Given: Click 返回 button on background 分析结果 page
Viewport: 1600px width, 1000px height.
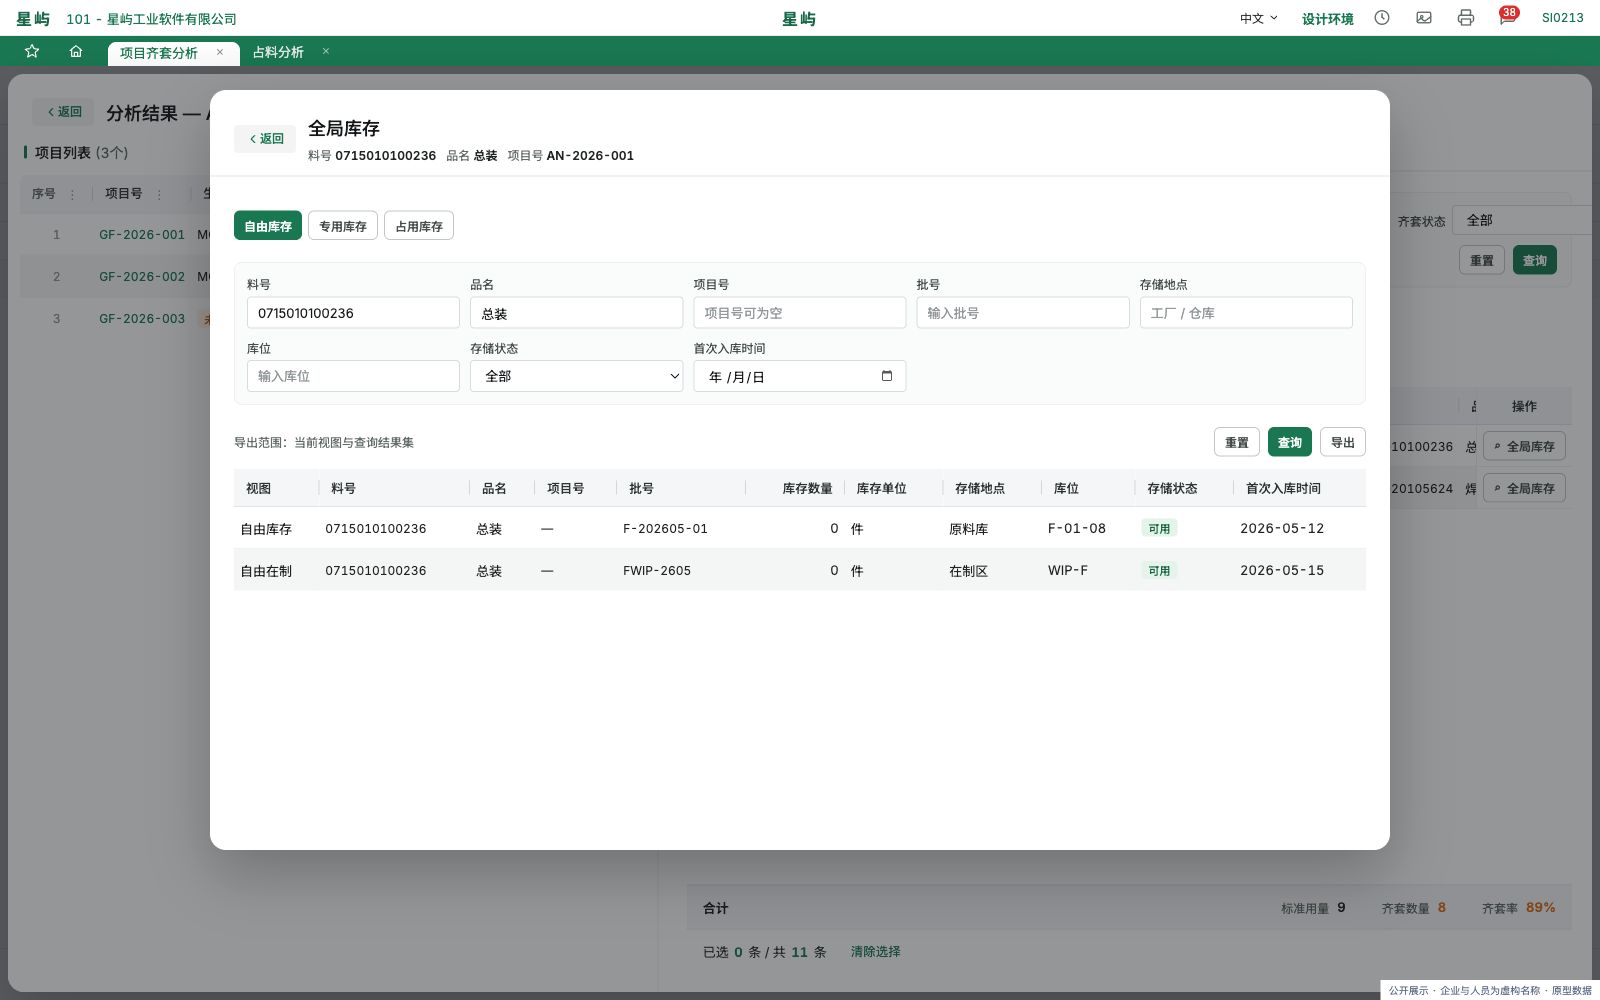Looking at the screenshot, I should (x=64, y=112).
